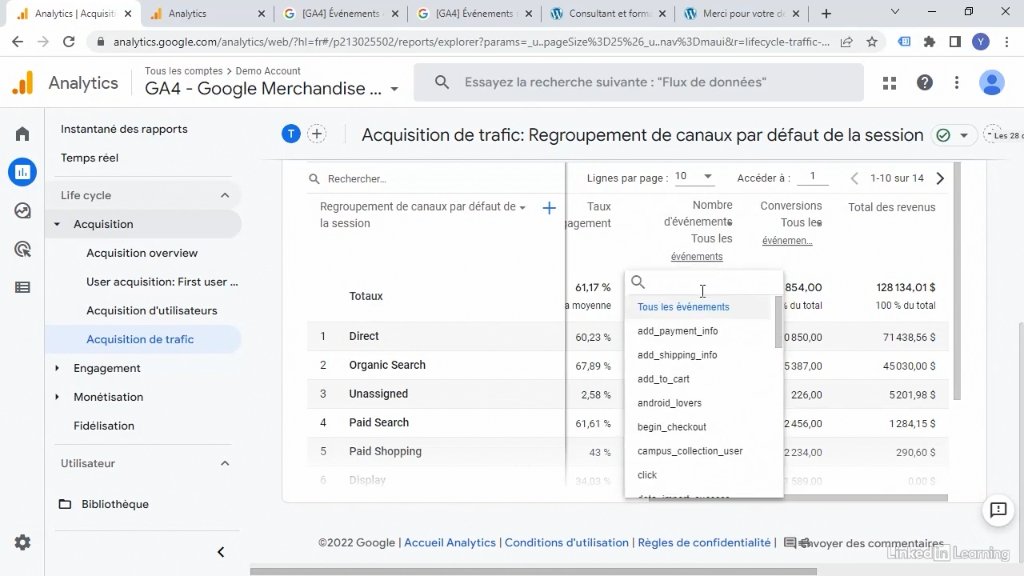Viewport: 1024px width, 576px height.
Task: Switch to Merci pour votre tab
Action: (x=742, y=14)
